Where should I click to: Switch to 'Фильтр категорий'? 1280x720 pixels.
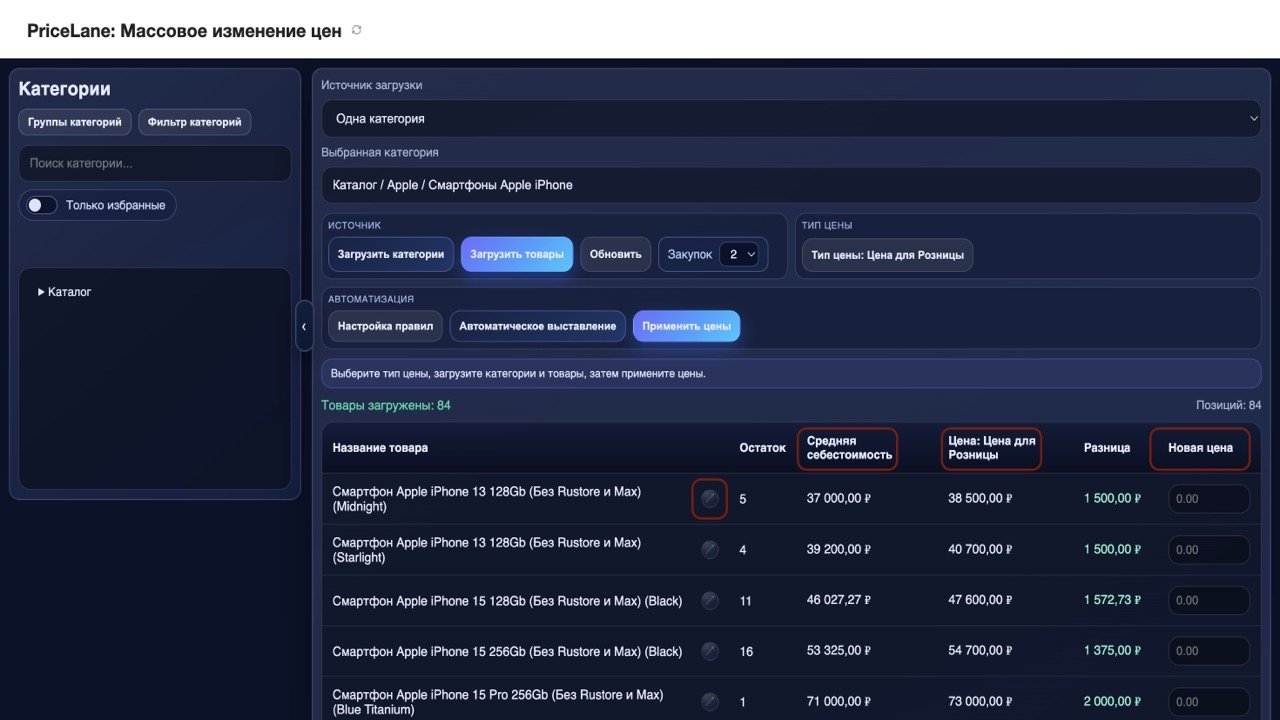[x=194, y=122]
